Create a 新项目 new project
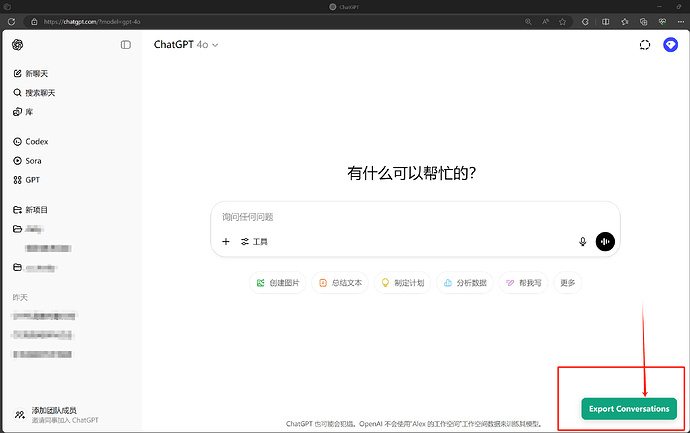The width and height of the screenshot is (690, 433). click(x=30, y=210)
